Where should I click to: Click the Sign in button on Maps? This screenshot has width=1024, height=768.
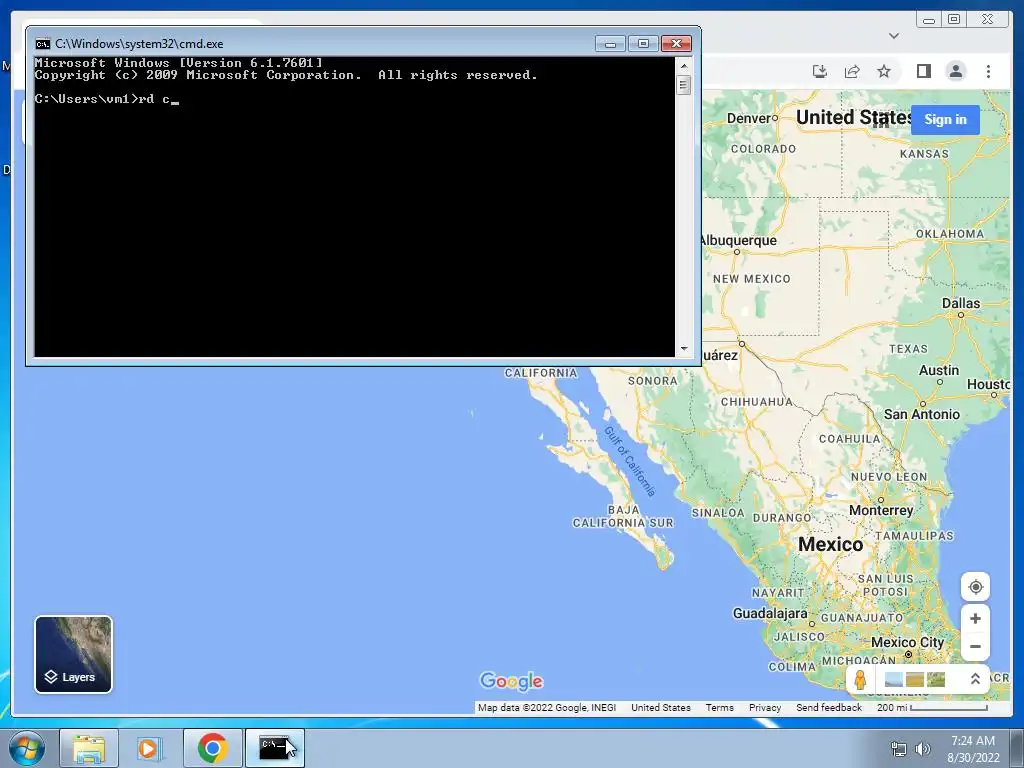[945, 120]
